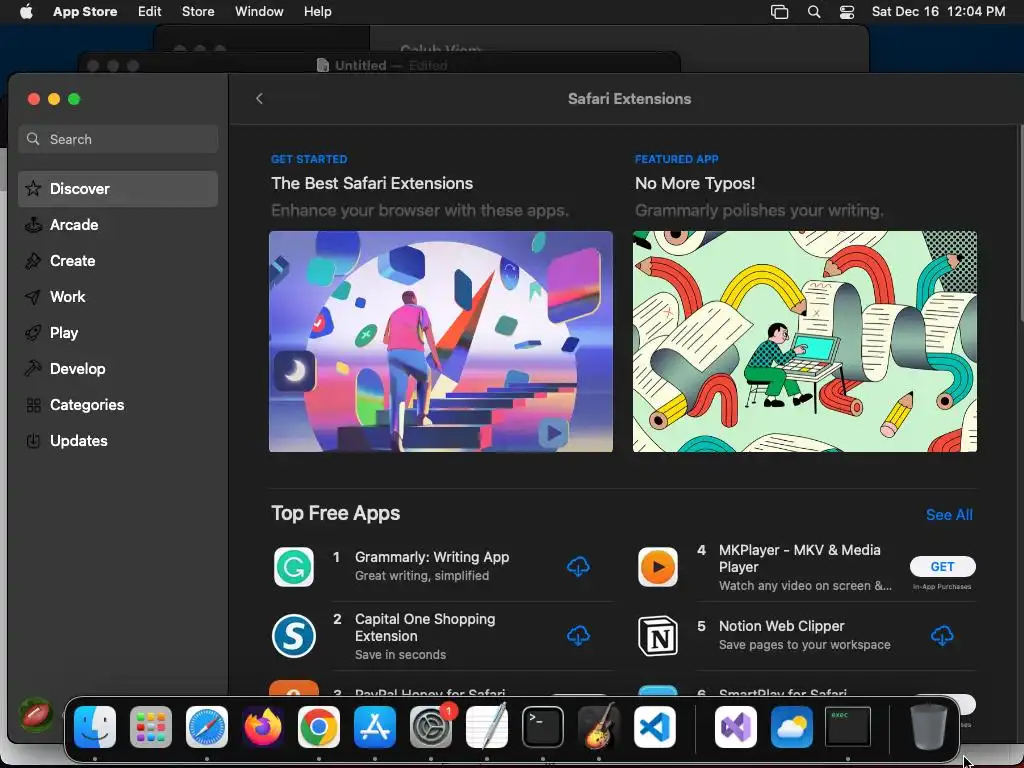1024x768 pixels.
Task: Click the Updates download icon
Action: click(33, 441)
